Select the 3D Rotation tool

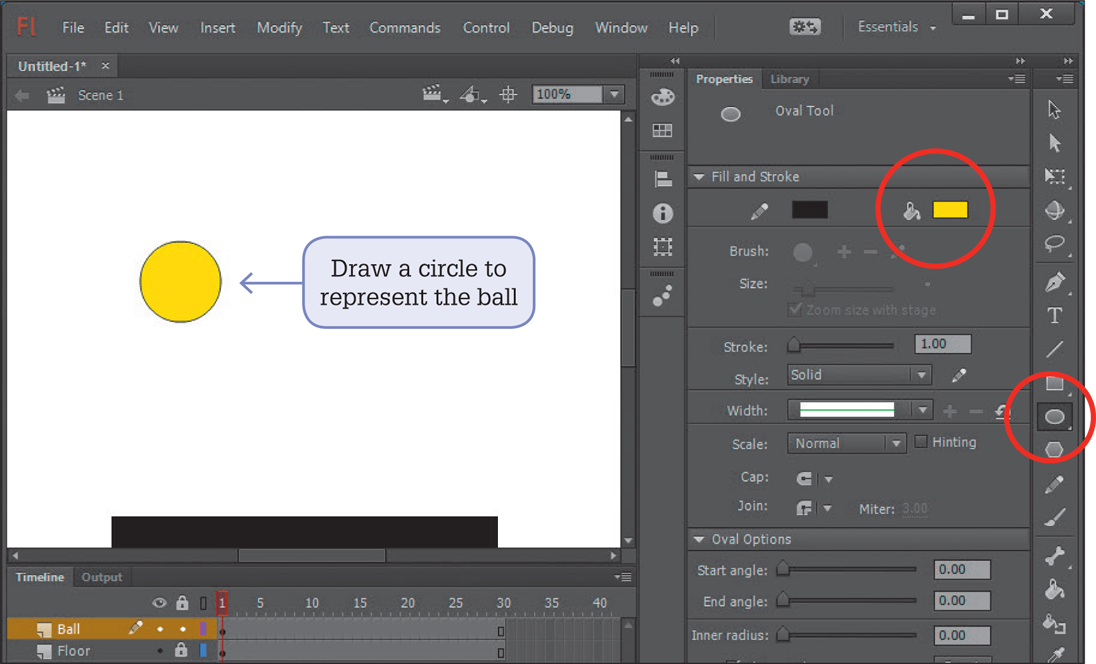click(1054, 210)
